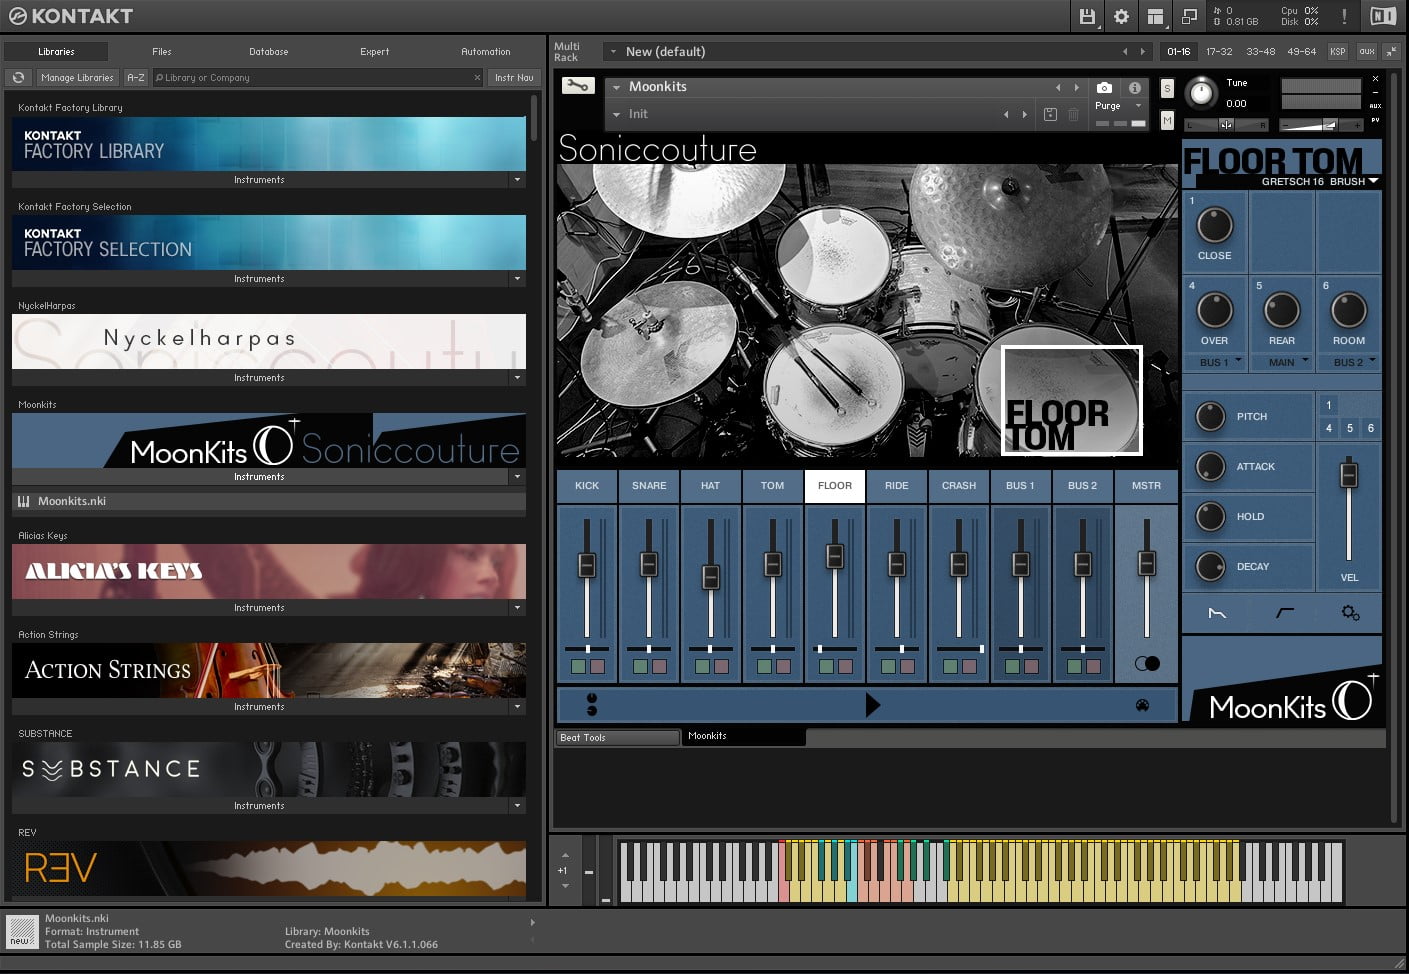
Task: Toggle Mute M button on Moonkits instrument
Action: tap(1167, 120)
